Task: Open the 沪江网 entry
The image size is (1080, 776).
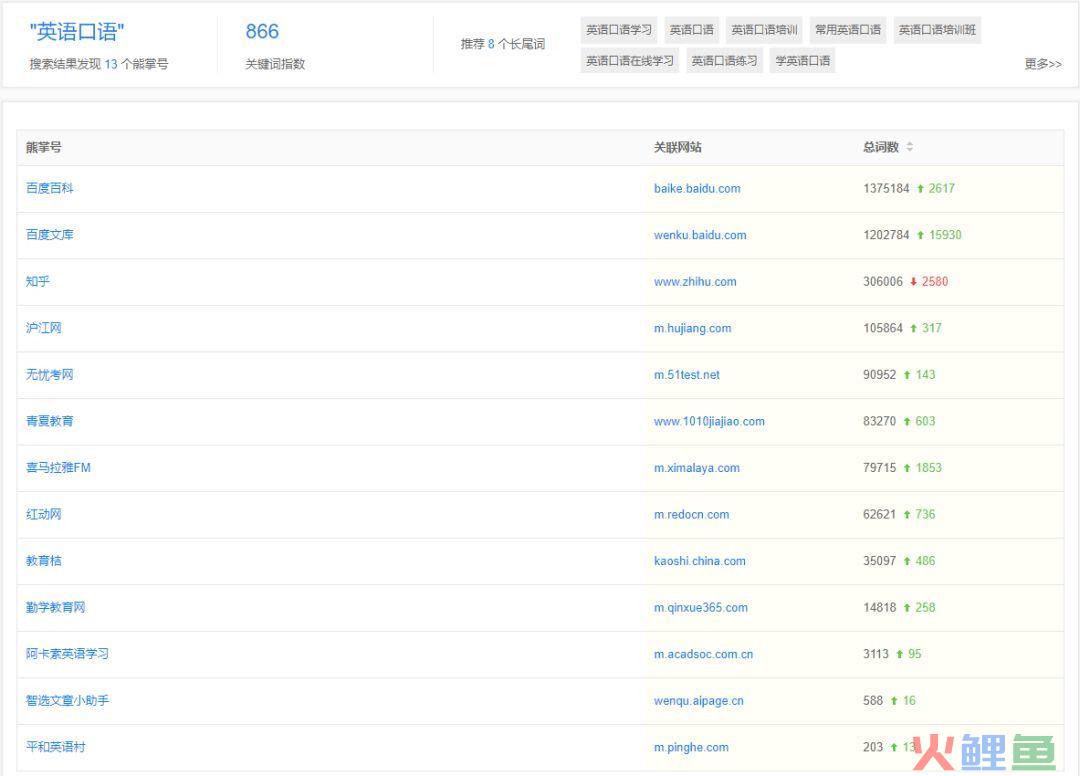Action: (x=43, y=328)
